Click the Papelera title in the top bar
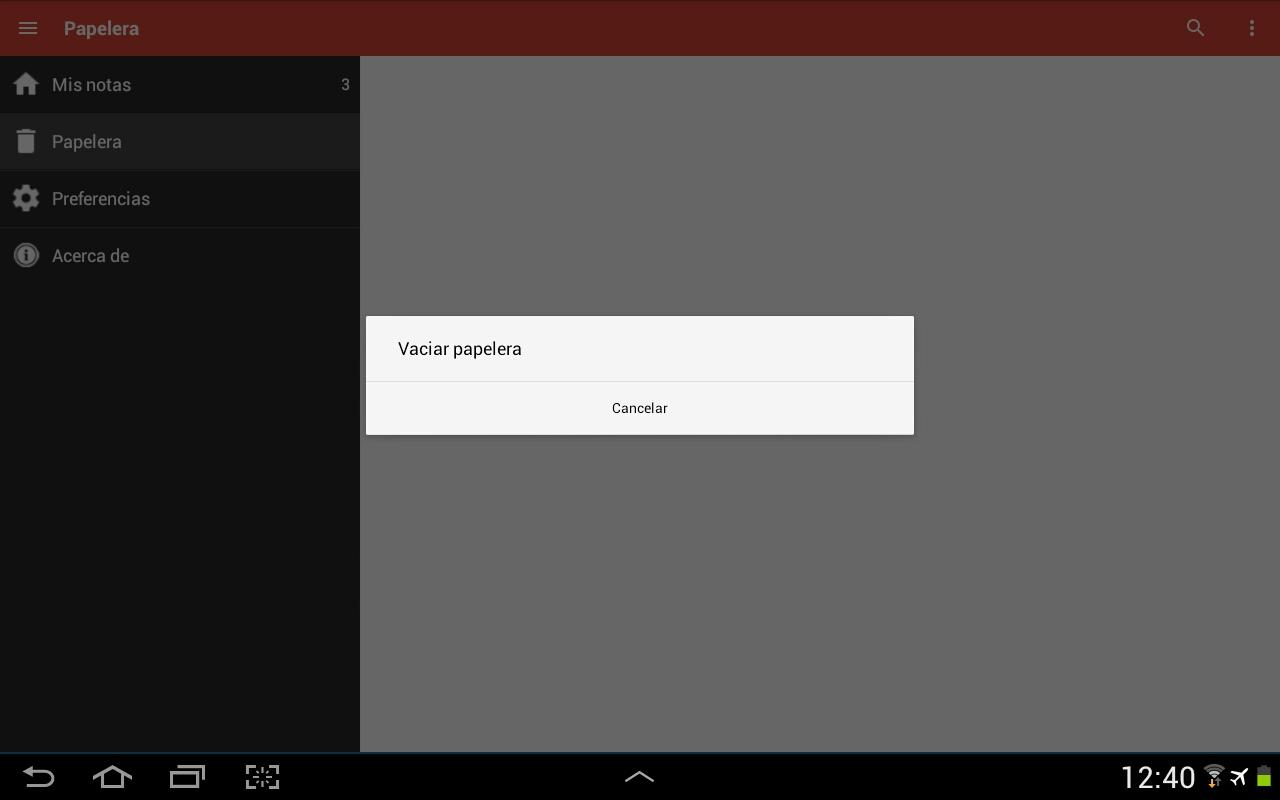Viewport: 1280px width, 800px height. coord(101,28)
